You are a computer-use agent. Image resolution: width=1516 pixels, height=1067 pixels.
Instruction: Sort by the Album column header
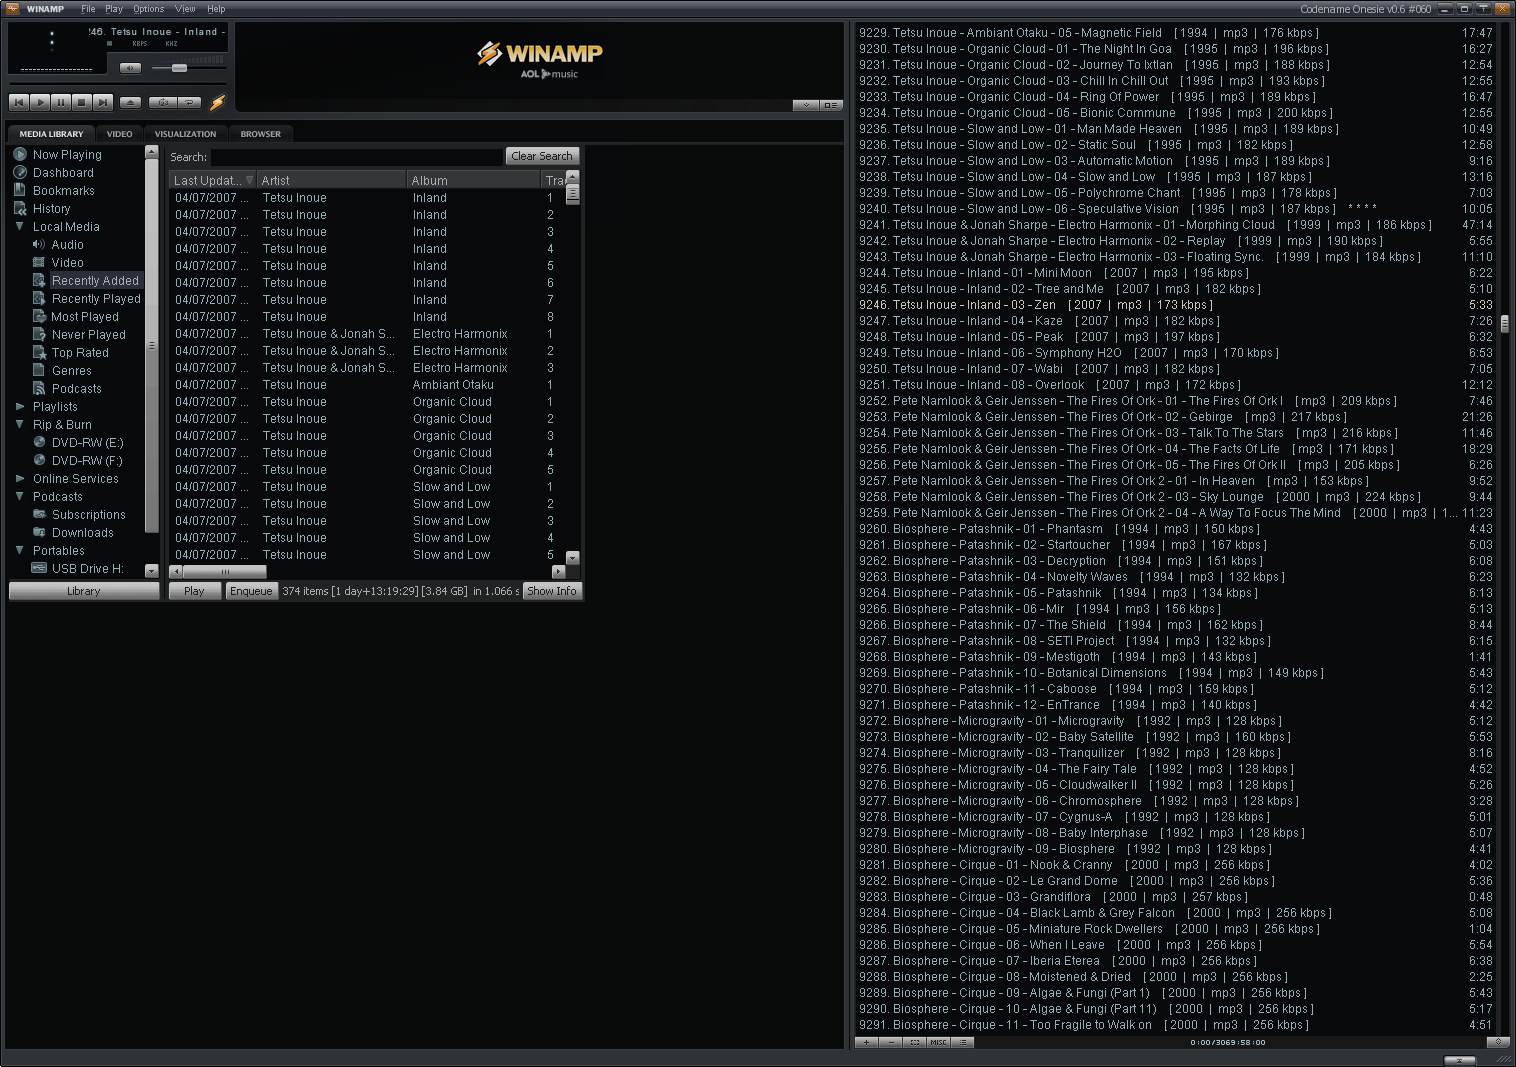[x=474, y=181]
